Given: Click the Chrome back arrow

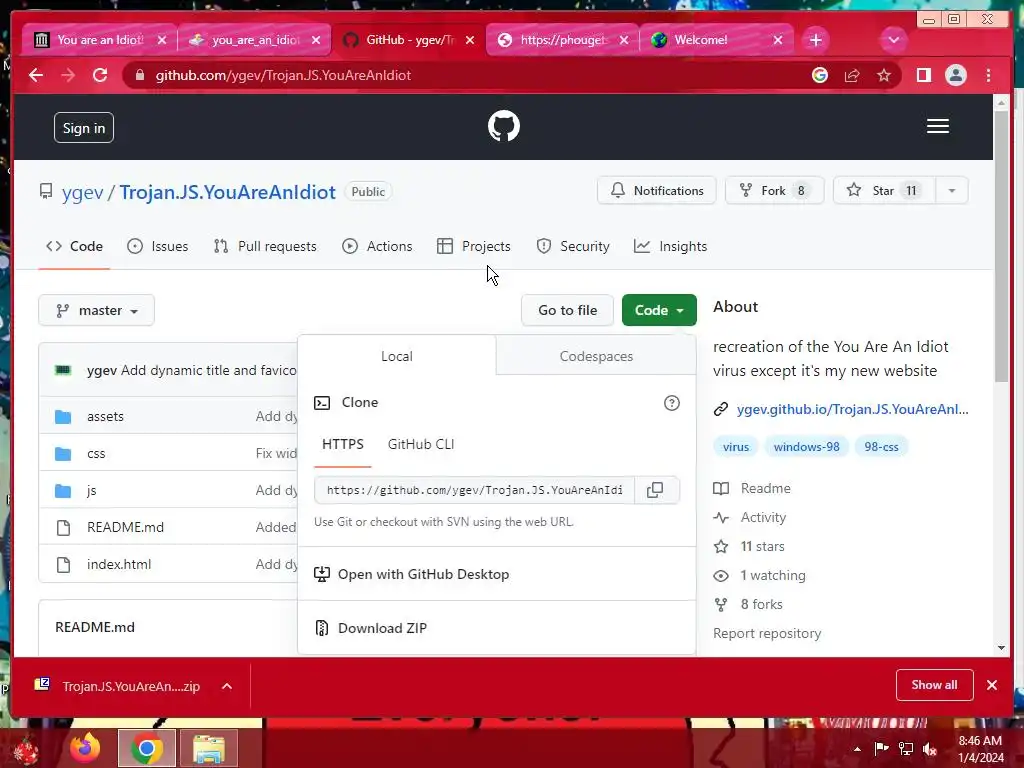Looking at the screenshot, I should (36, 75).
